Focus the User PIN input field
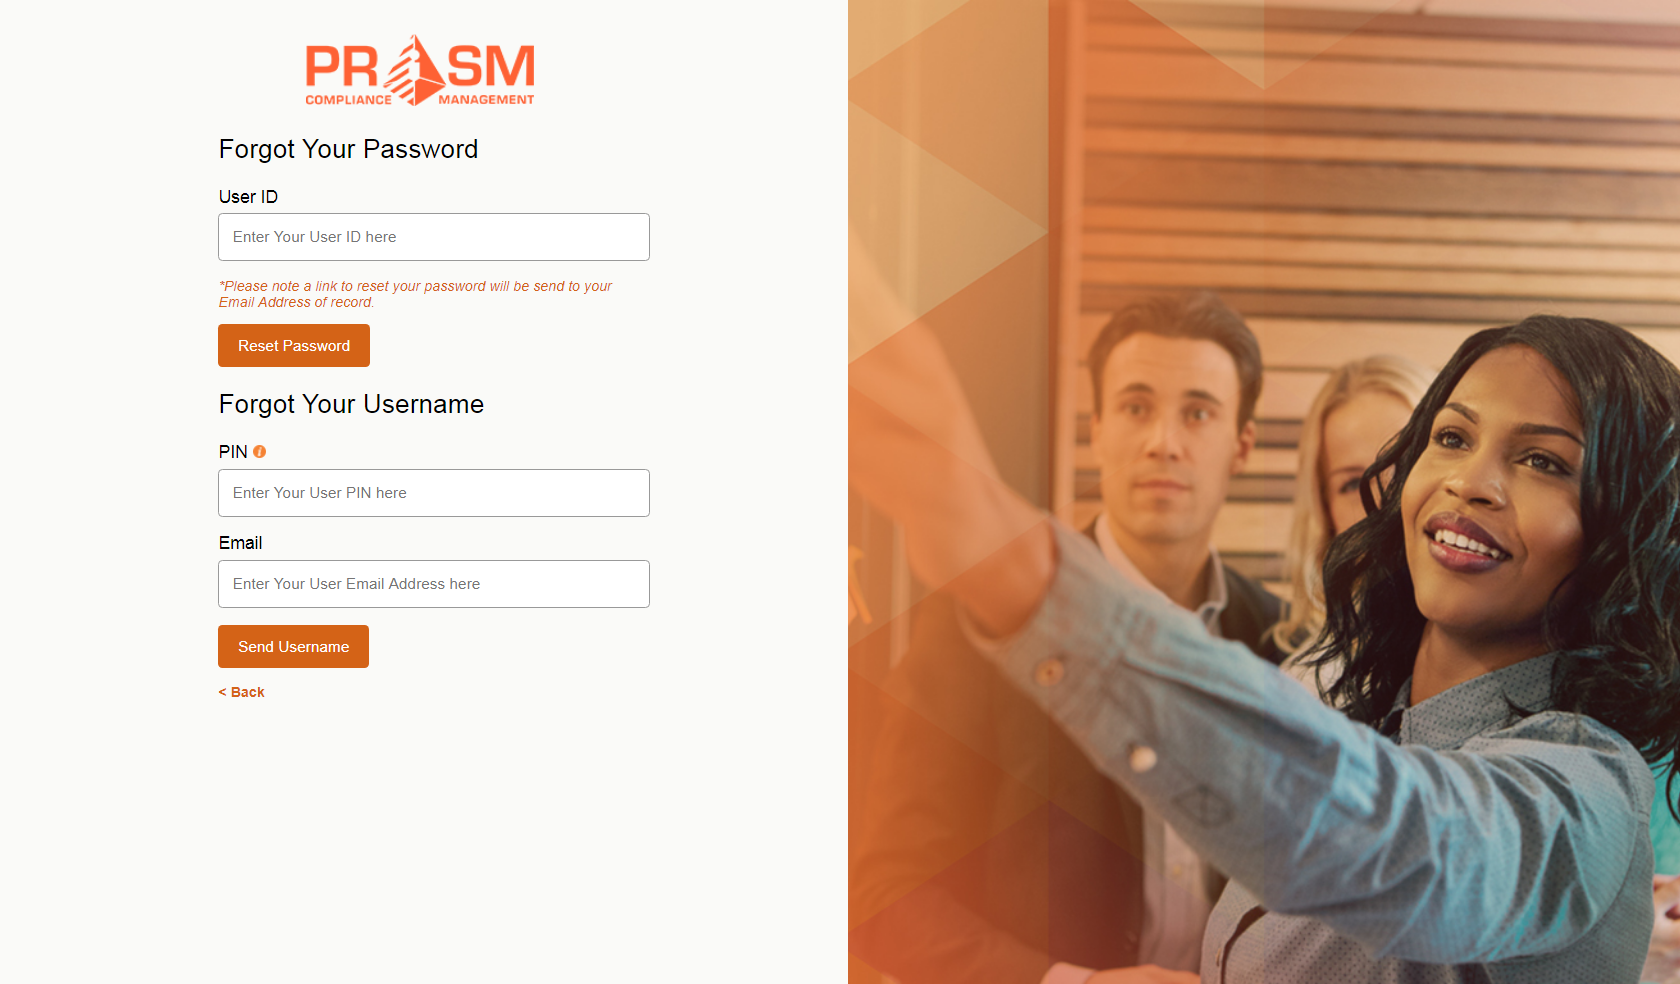The height and width of the screenshot is (984, 1680). point(434,493)
